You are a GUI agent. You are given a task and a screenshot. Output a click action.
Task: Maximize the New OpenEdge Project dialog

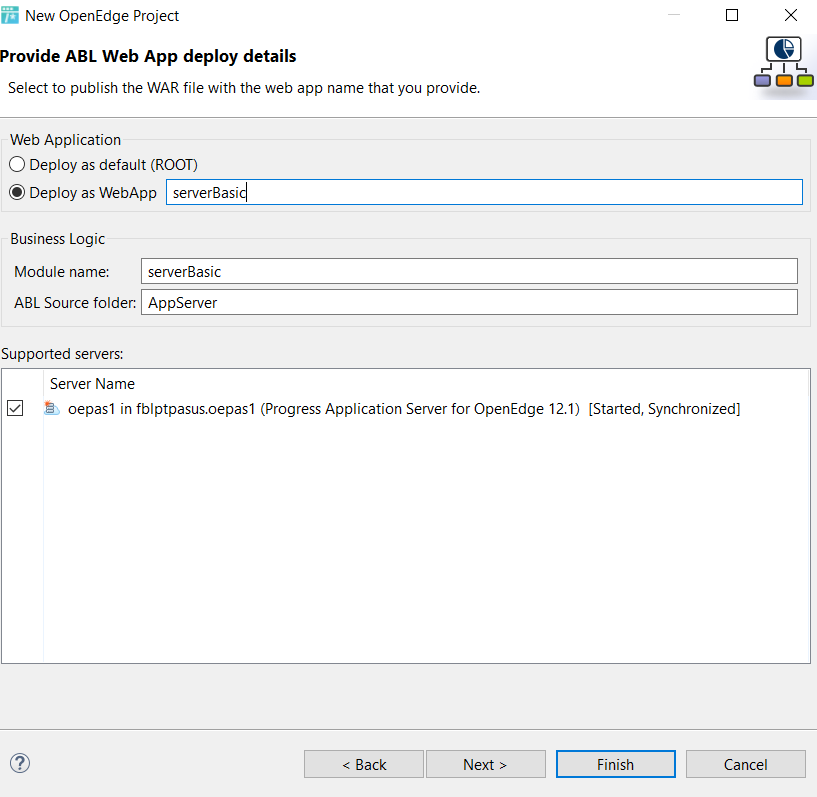732,15
